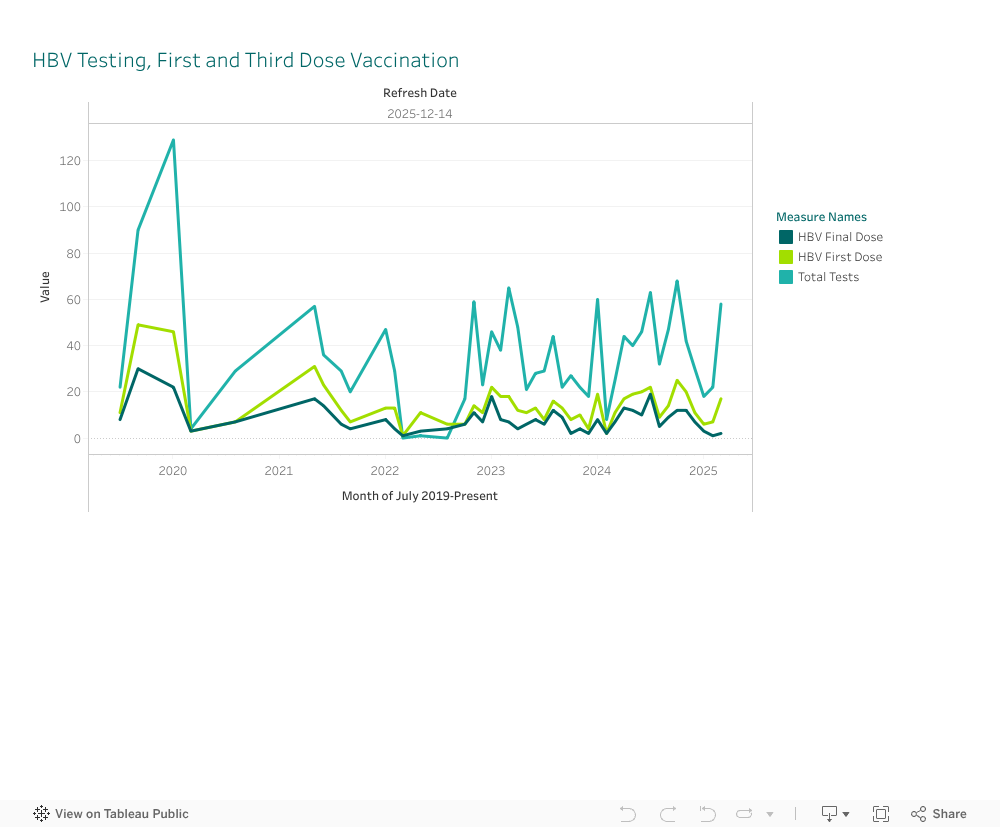Enter full screen mode
Image resolution: width=1000 pixels, height=827 pixels.
pos(881,814)
